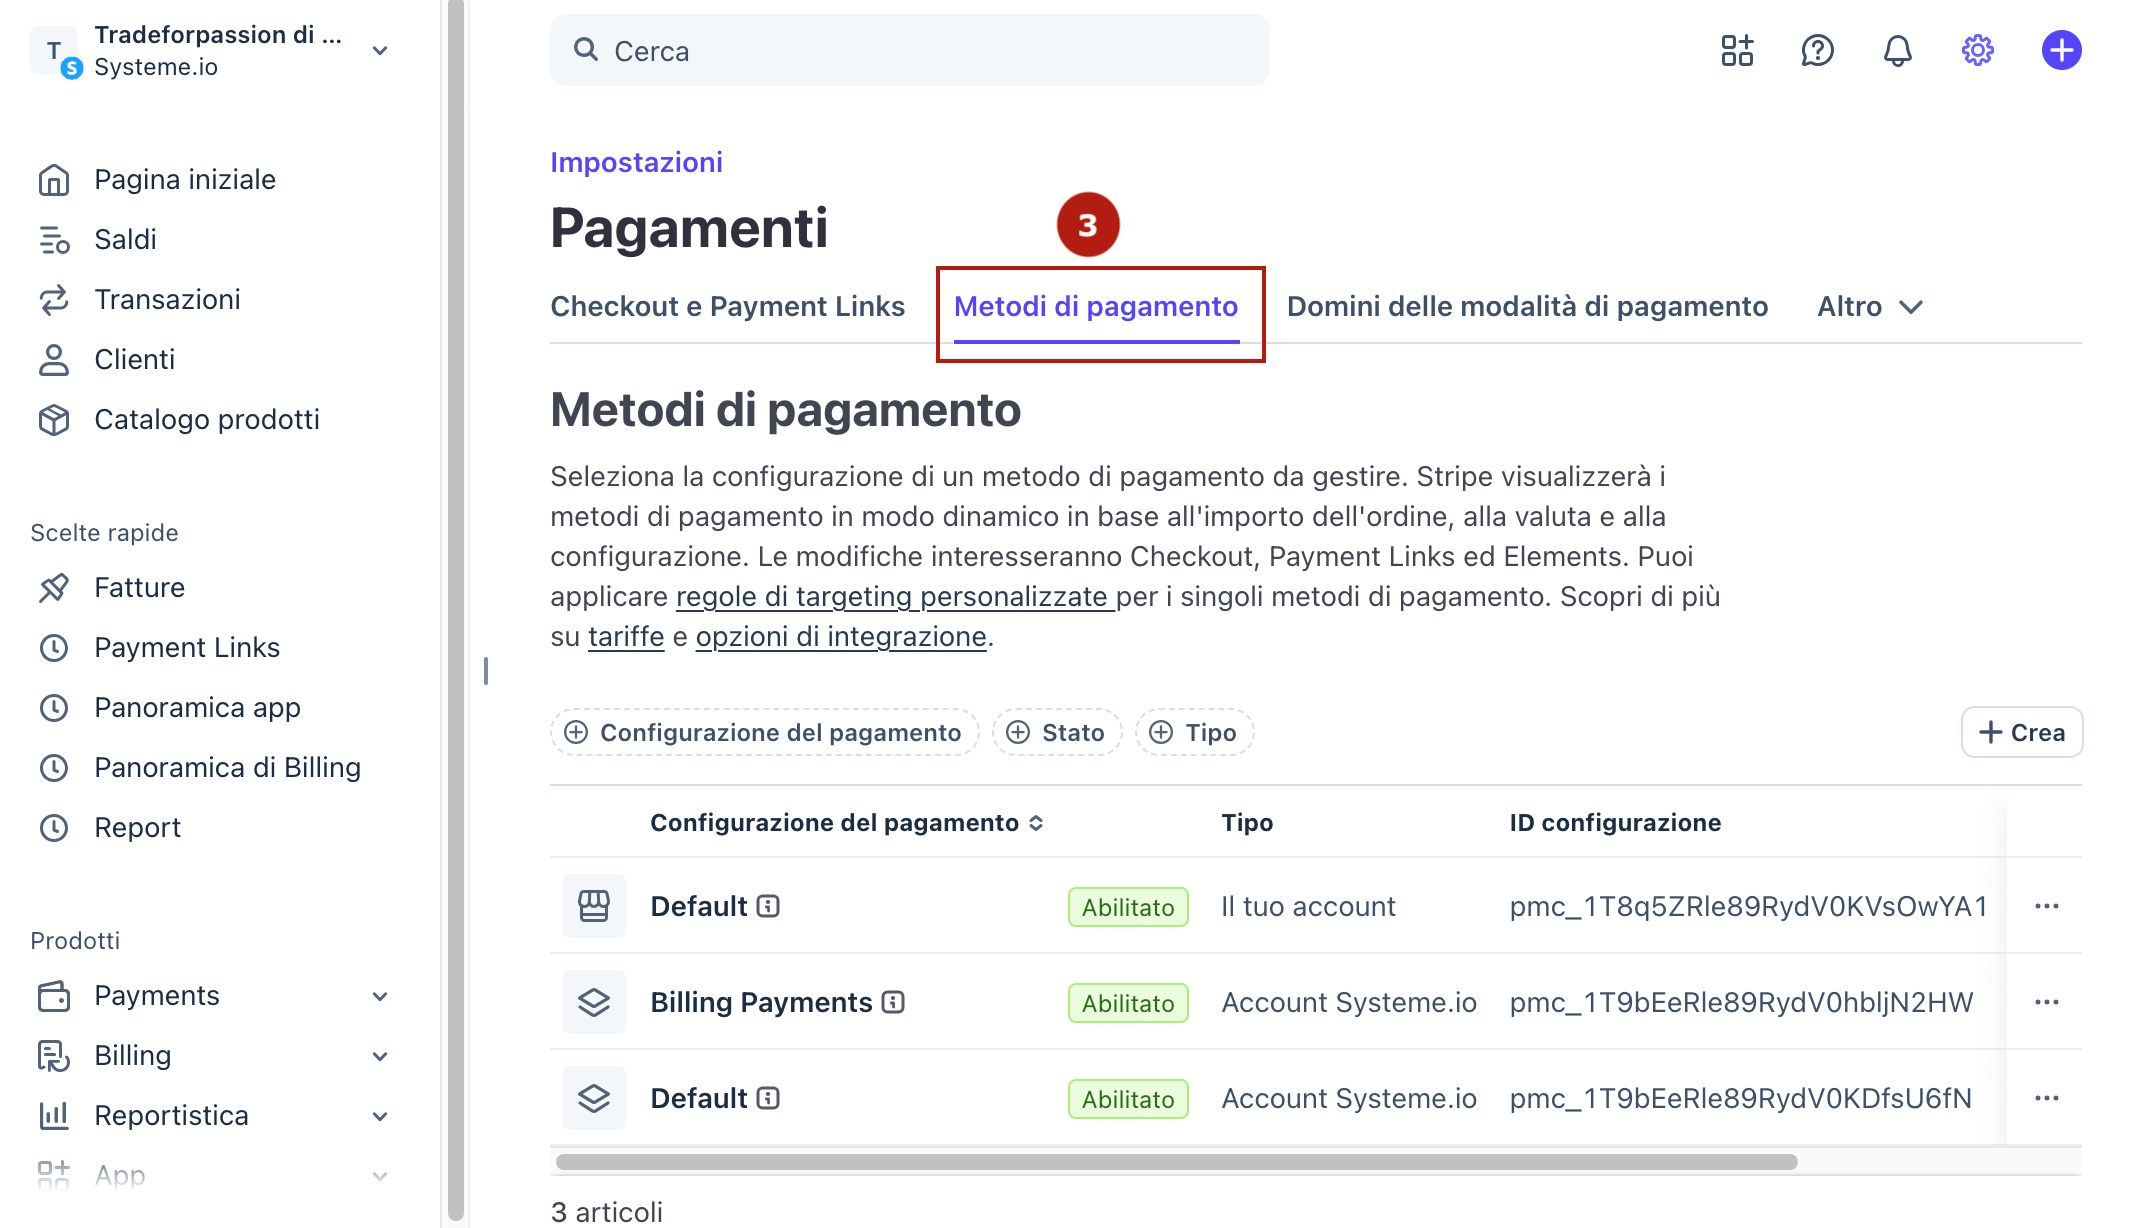The width and height of the screenshot is (2150, 1228).
Task: Open the opzioni di integrazione link
Action: (841, 637)
